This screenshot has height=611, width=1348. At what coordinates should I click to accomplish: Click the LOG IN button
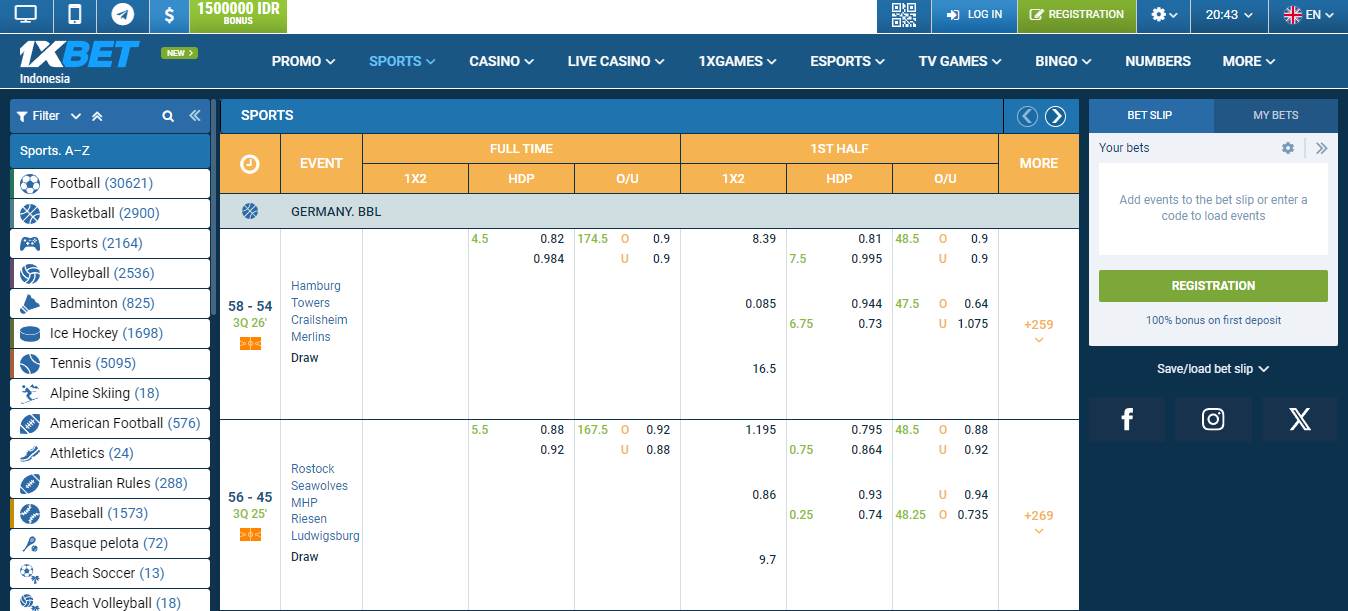pos(974,15)
